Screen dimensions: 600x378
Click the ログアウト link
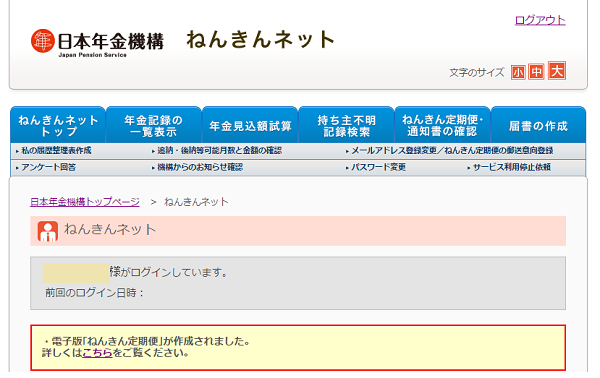click(x=540, y=20)
